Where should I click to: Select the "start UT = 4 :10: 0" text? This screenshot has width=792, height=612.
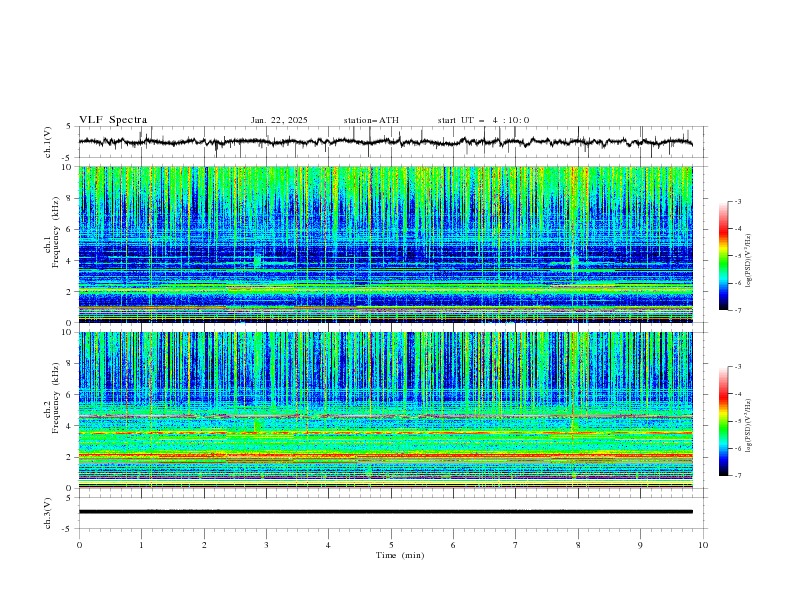483,120
